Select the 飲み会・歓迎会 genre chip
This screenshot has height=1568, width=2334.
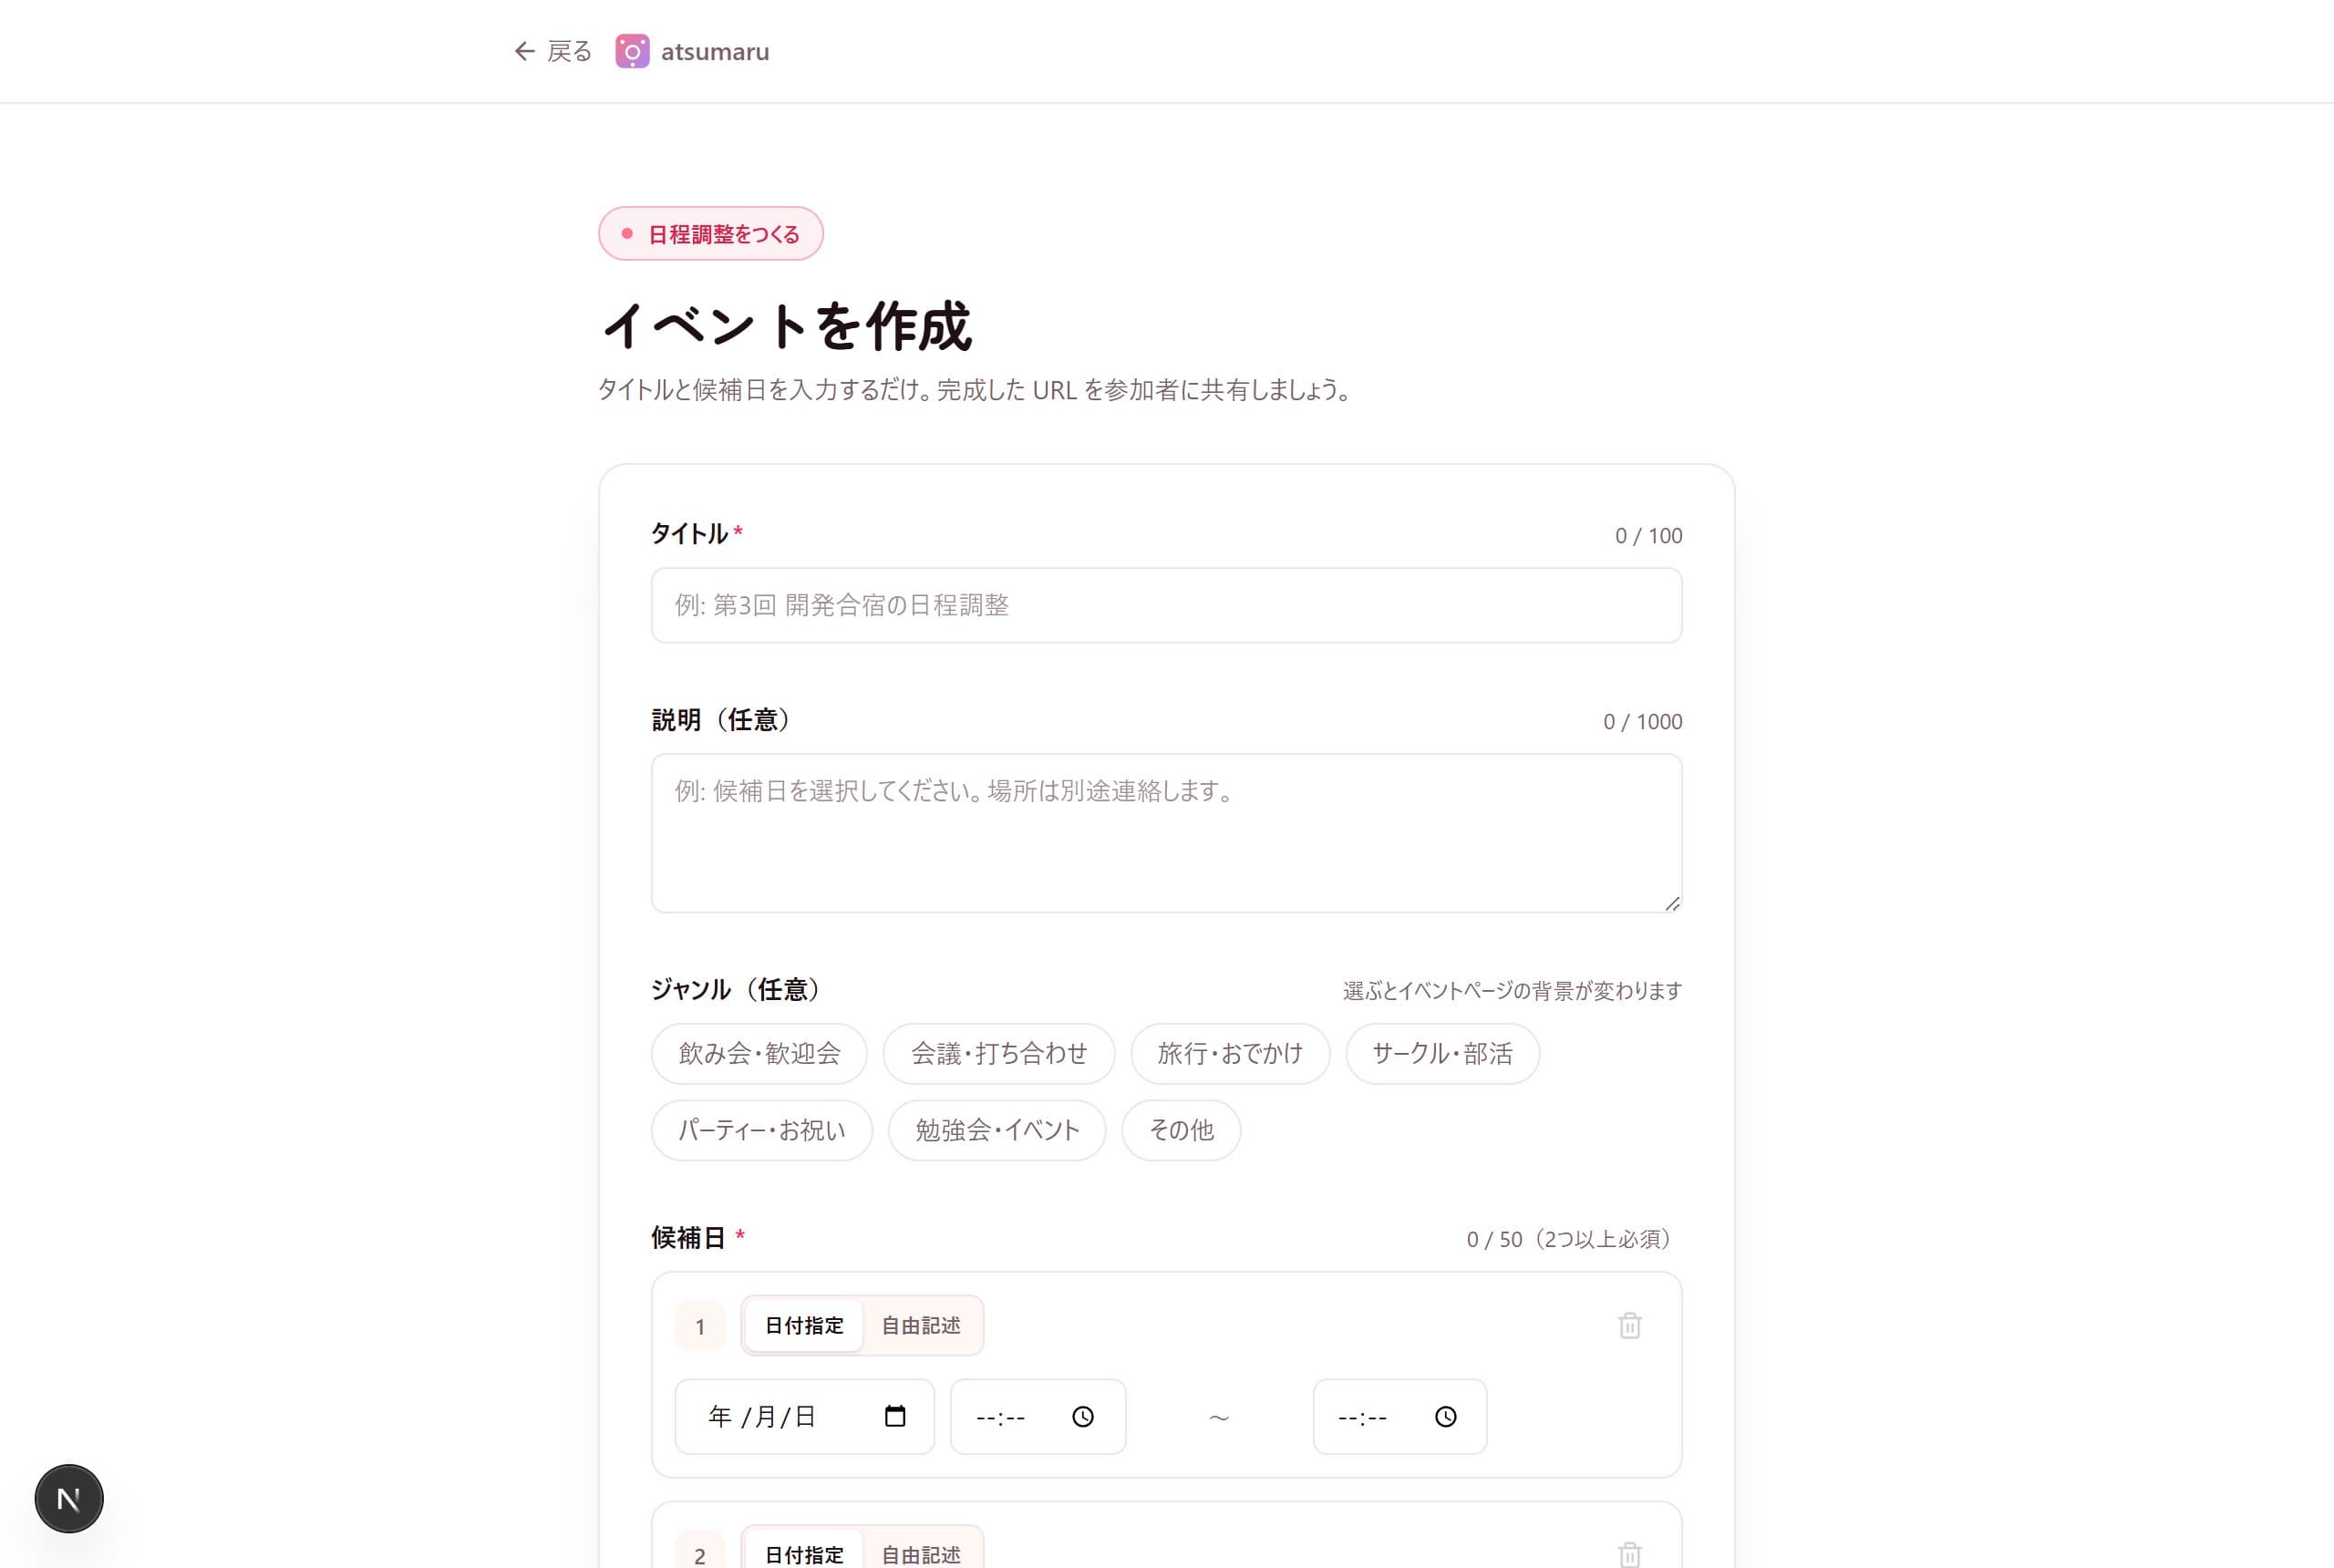759,1053
